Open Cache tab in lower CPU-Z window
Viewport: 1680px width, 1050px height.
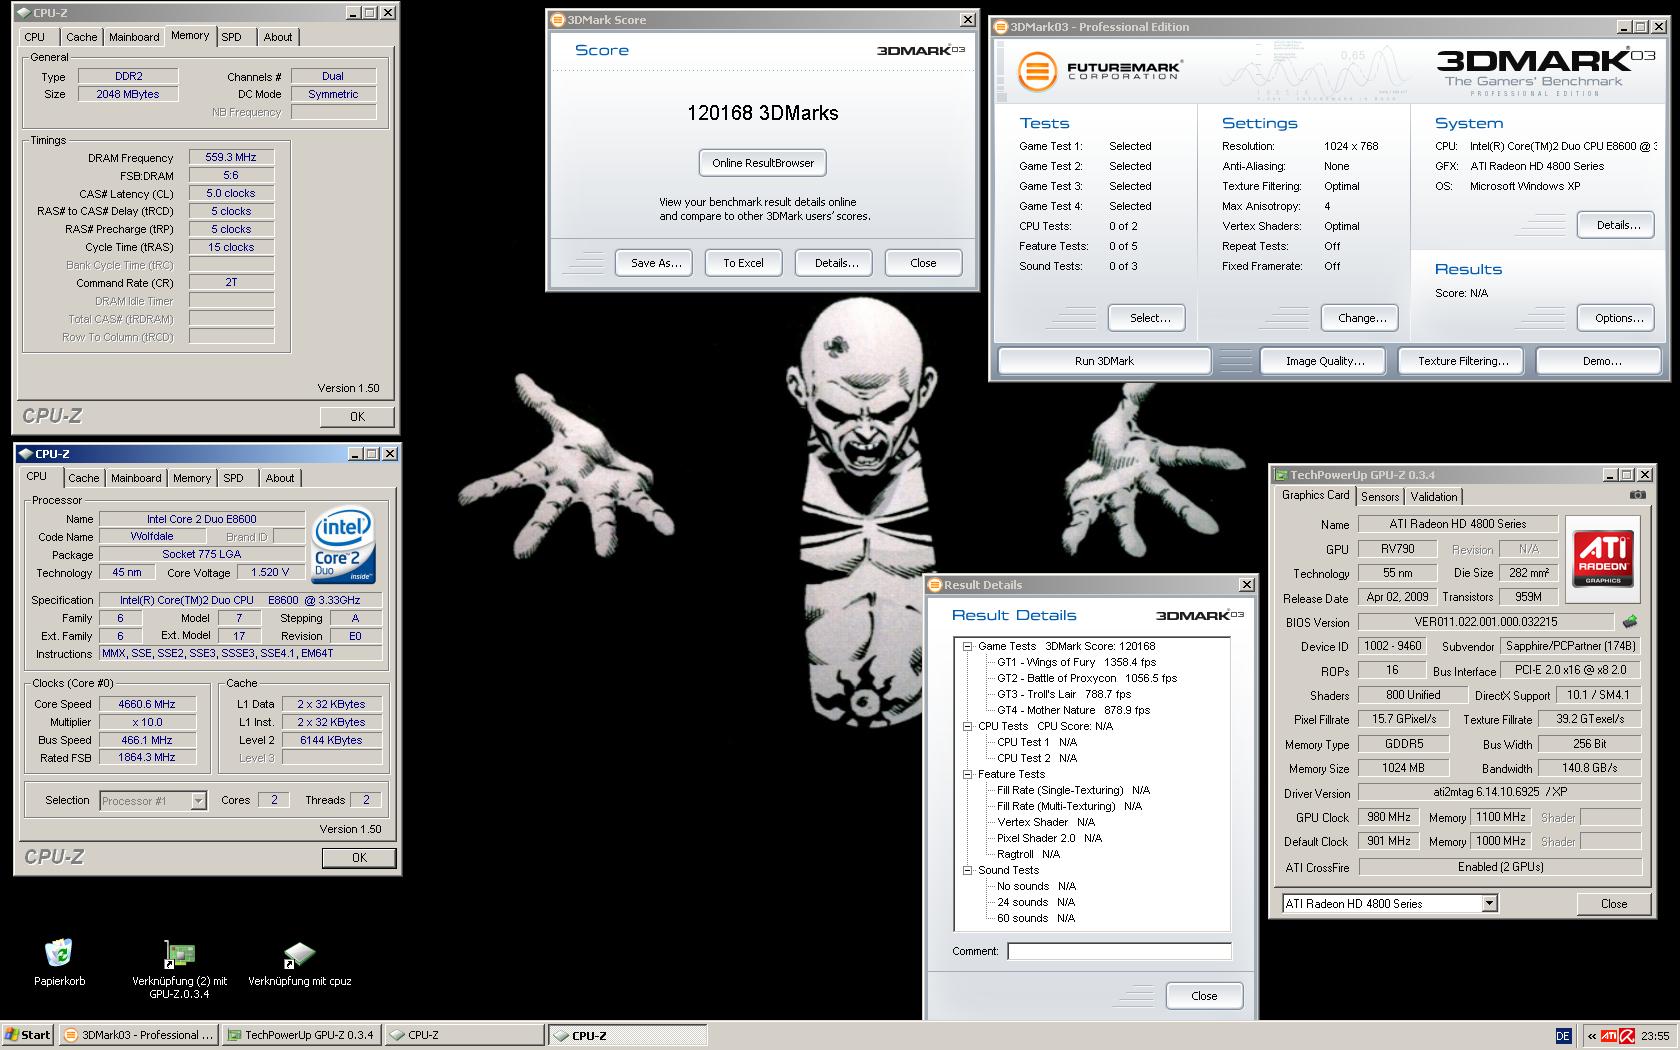[x=84, y=478]
